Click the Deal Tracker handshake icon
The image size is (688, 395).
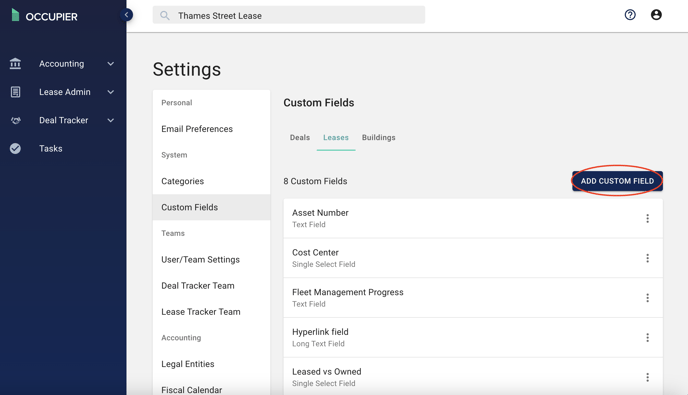(x=15, y=120)
